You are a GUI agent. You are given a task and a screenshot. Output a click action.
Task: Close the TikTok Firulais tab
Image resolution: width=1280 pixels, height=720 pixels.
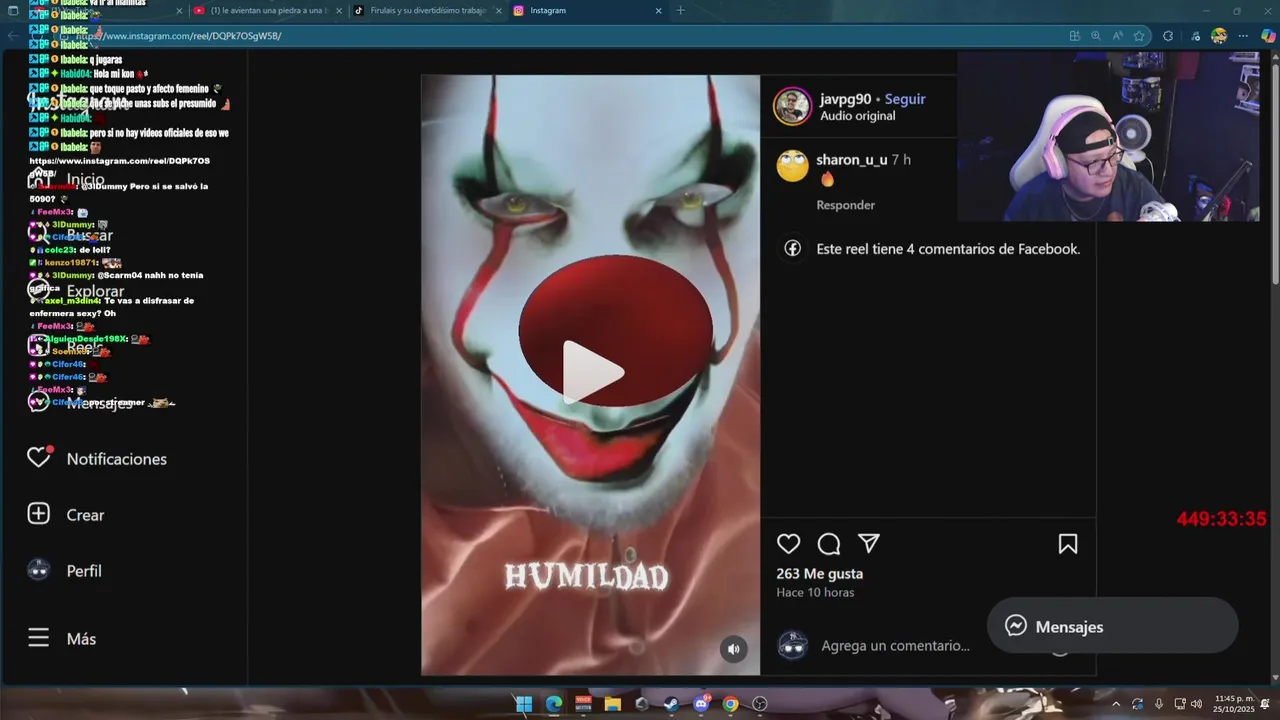(x=498, y=11)
